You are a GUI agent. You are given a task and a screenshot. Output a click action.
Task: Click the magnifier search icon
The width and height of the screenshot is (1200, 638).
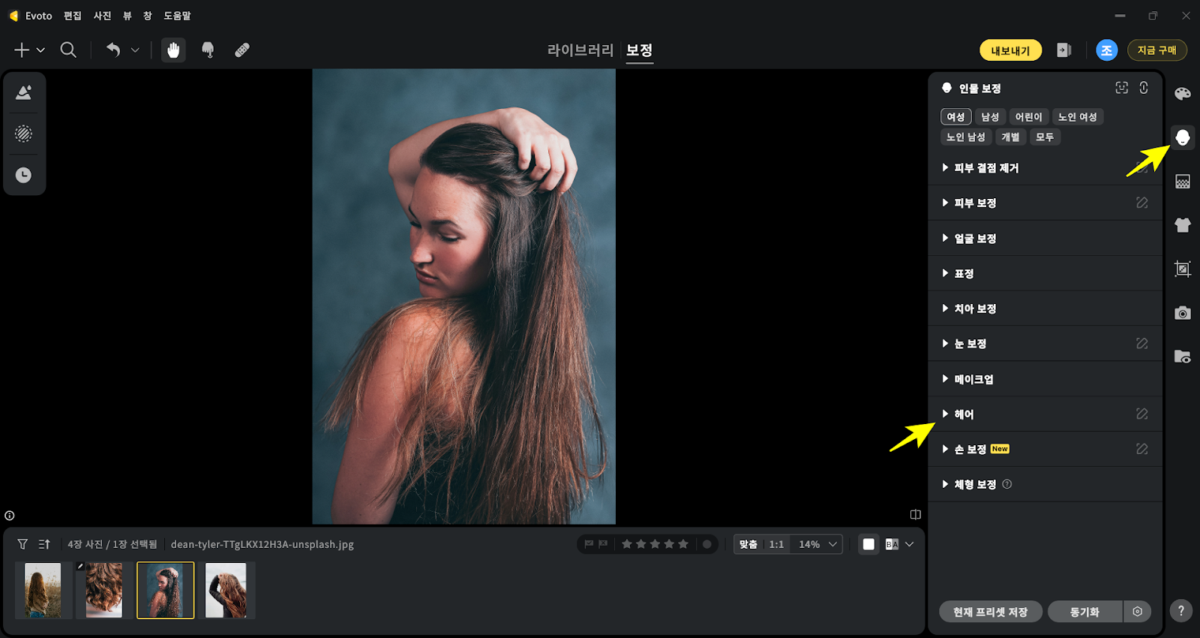point(68,50)
